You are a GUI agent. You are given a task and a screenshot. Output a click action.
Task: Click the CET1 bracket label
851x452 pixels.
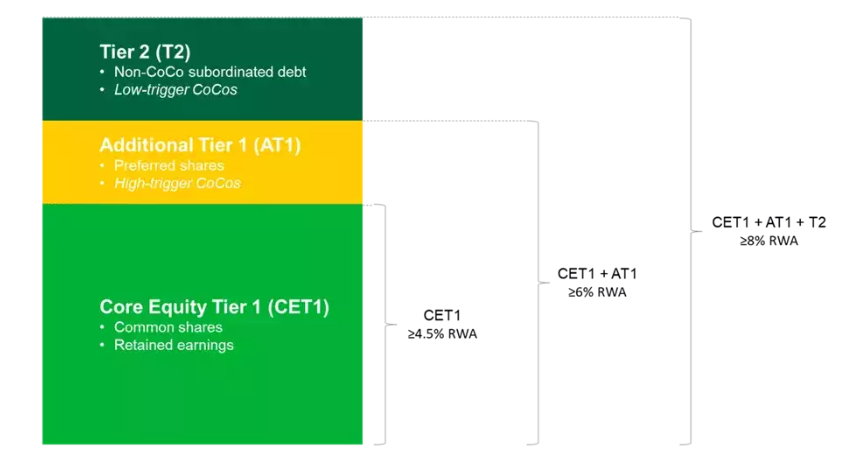pyautogui.click(x=442, y=315)
